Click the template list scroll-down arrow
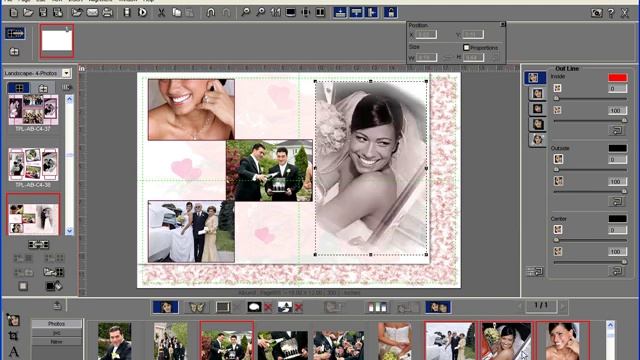The width and height of the screenshot is (640, 360). 69,231
